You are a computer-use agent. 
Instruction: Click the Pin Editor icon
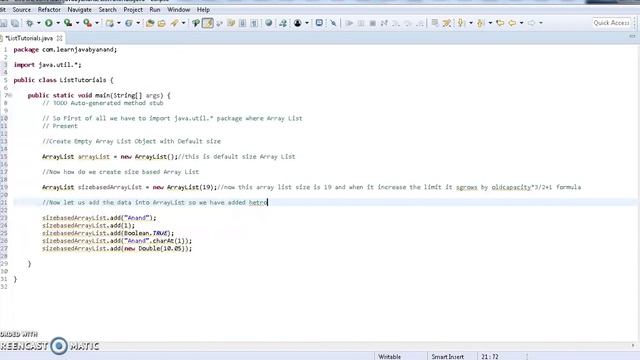tap(333, 23)
